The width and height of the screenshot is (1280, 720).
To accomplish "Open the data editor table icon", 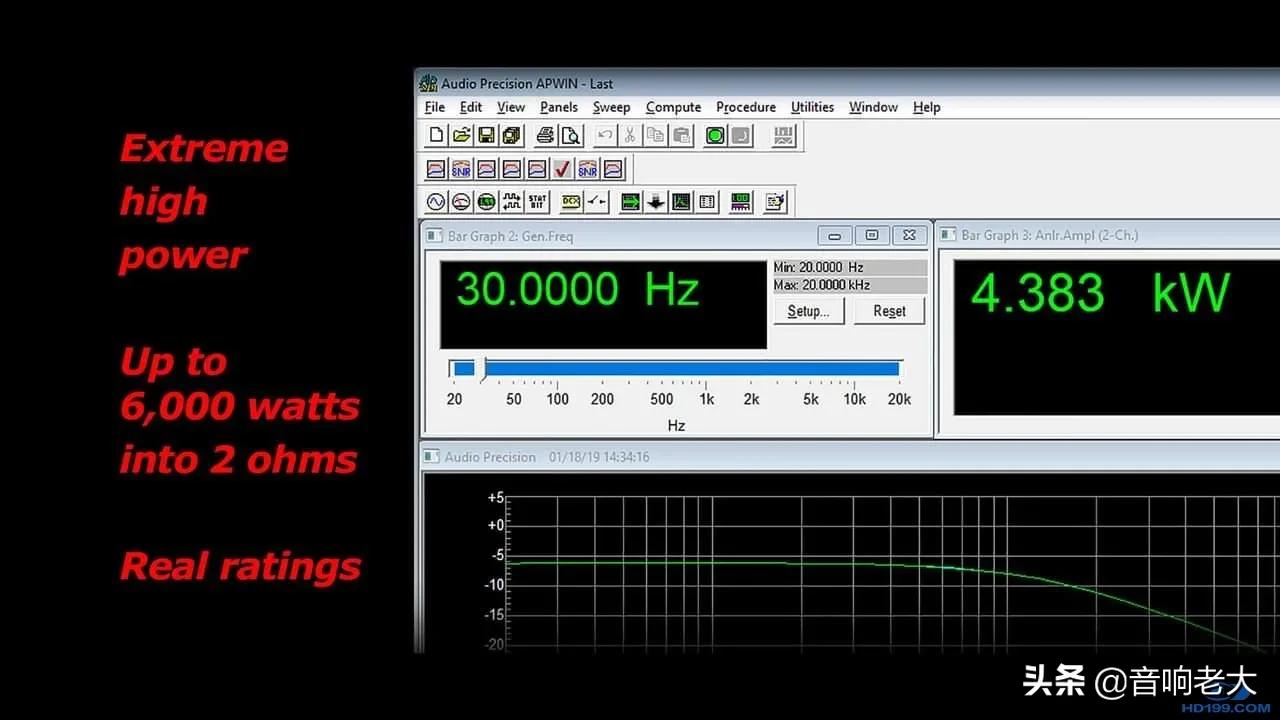I will coord(707,202).
